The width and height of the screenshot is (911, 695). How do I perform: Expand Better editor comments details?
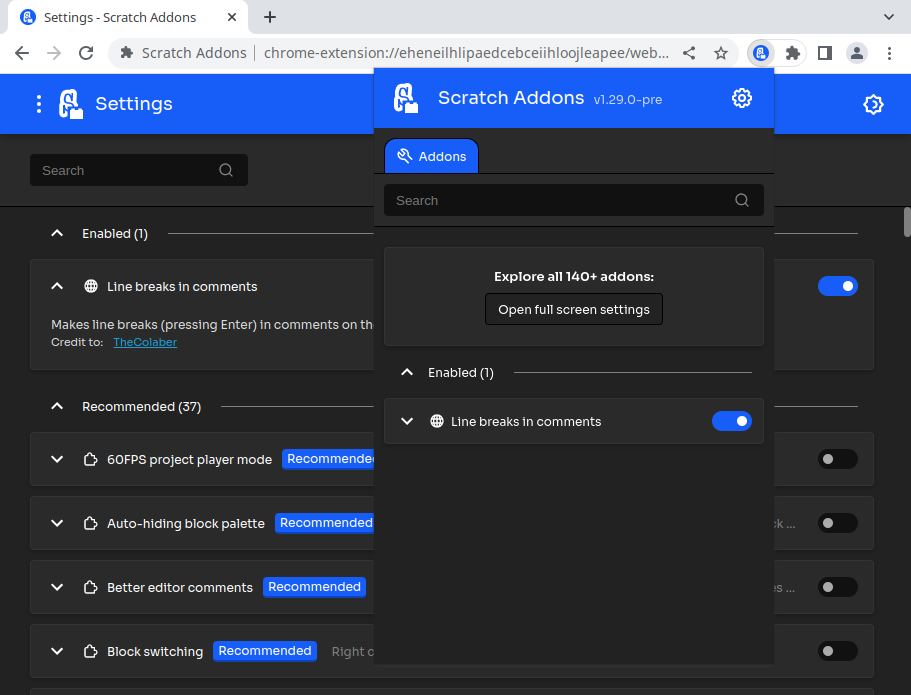(57, 587)
